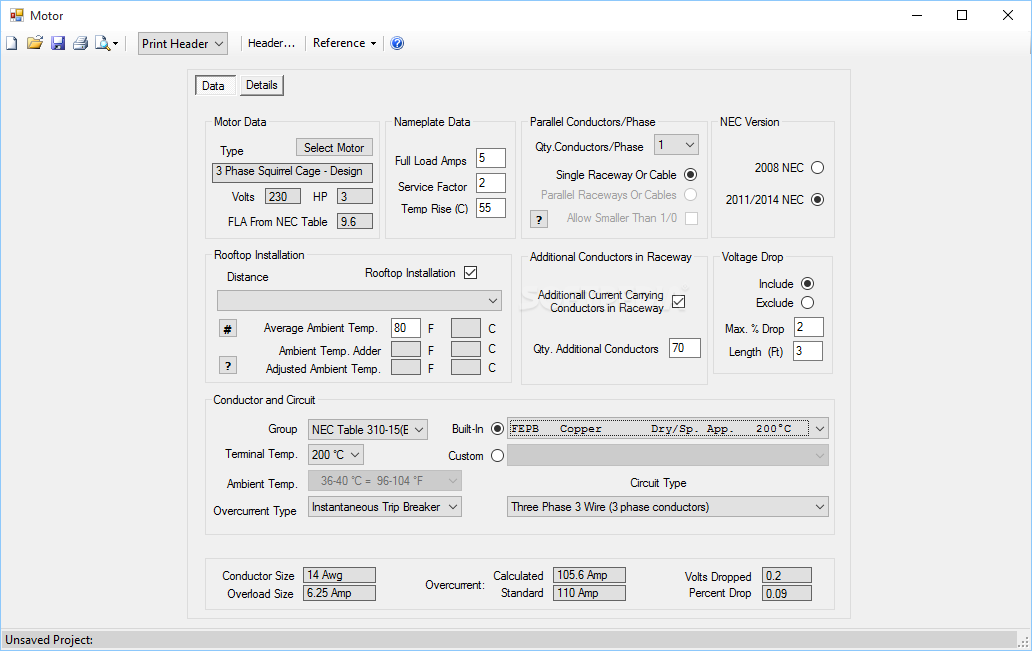Open the Terminal Temp. dropdown
Viewport: 1032px width, 651px height.
click(336, 455)
